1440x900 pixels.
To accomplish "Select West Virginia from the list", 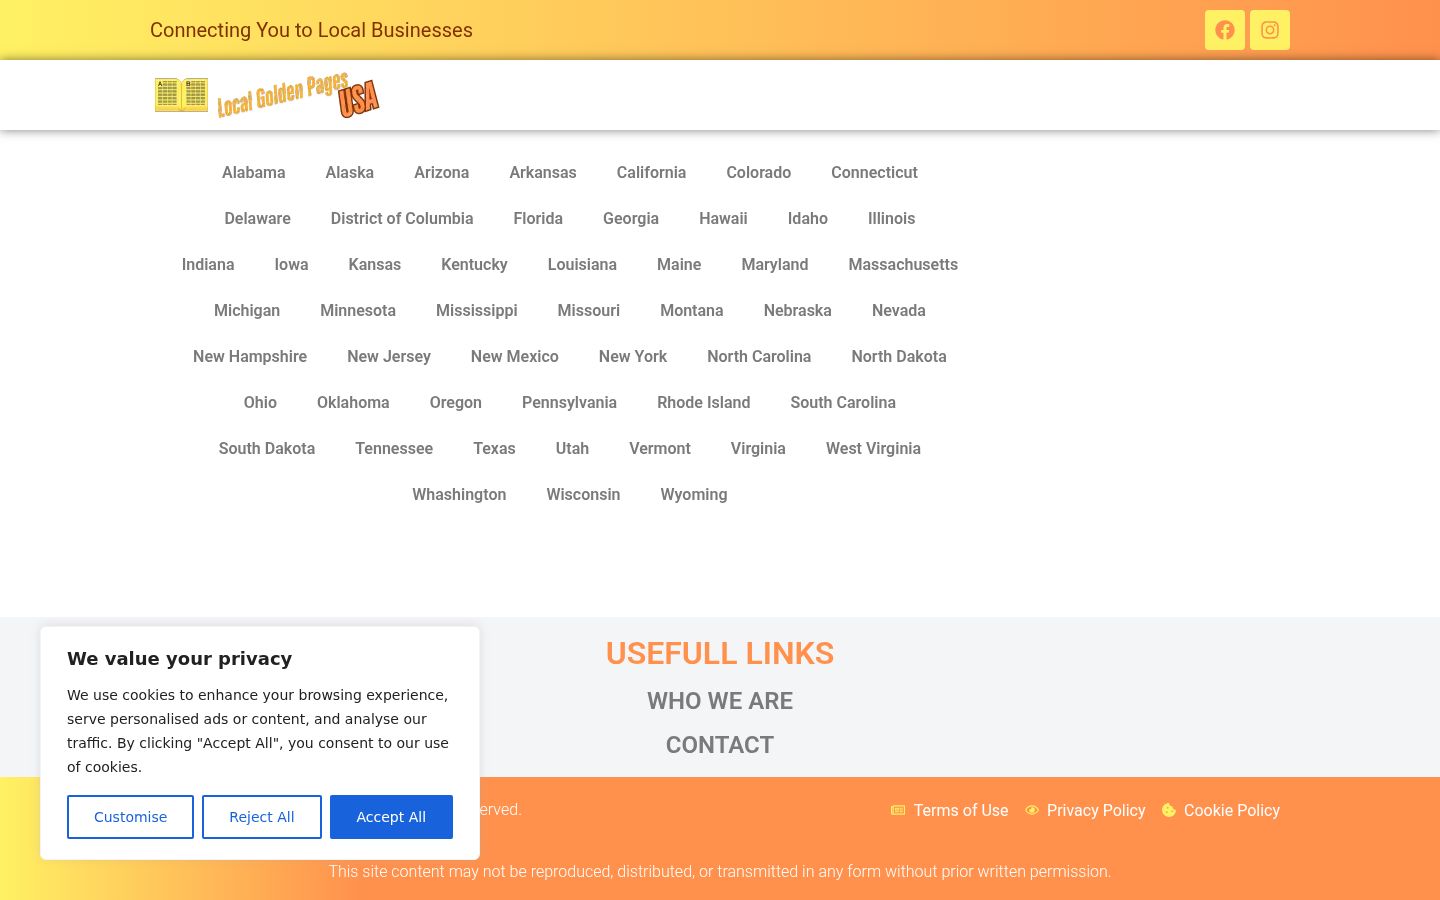I will coord(873,448).
